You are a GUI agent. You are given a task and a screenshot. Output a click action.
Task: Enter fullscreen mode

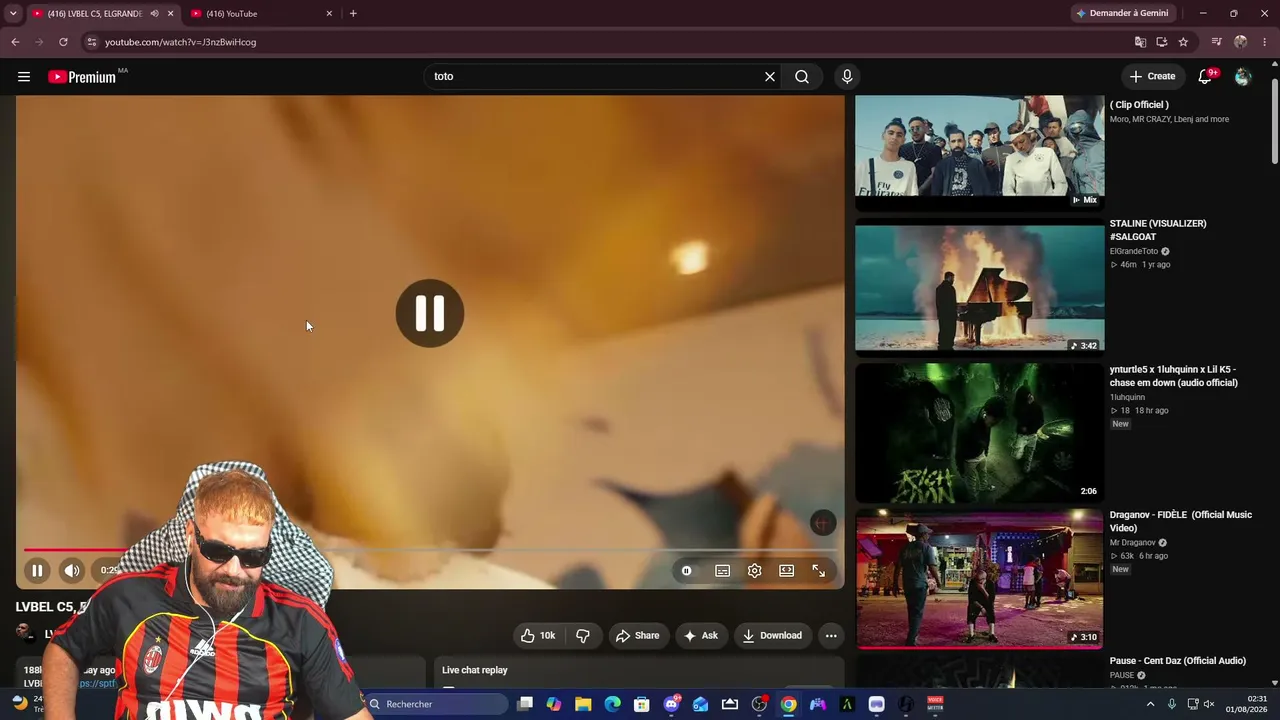tap(819, 571)
